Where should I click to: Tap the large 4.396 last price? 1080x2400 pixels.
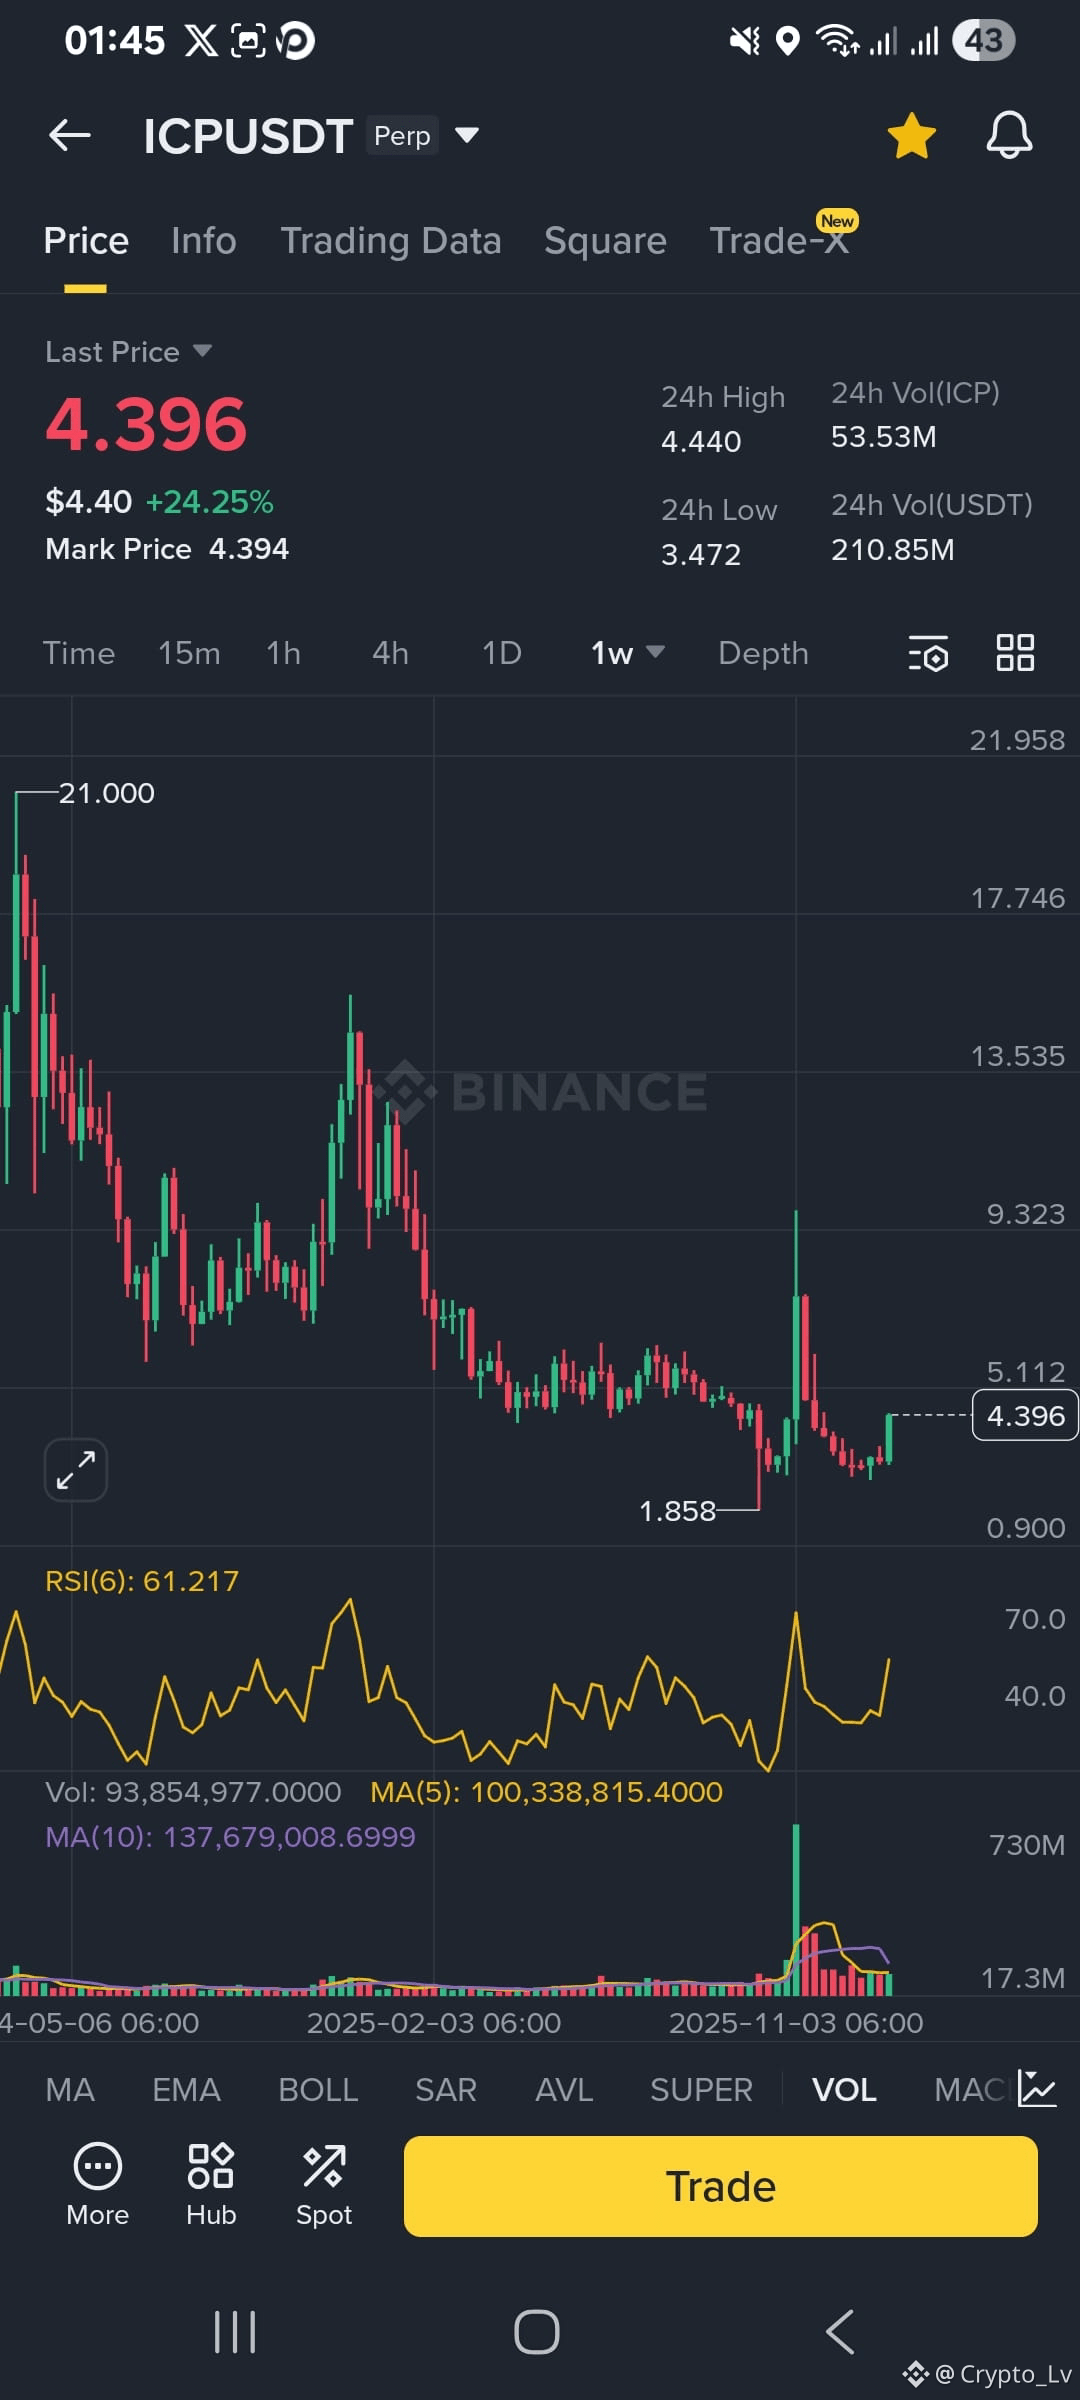point(146,424)
